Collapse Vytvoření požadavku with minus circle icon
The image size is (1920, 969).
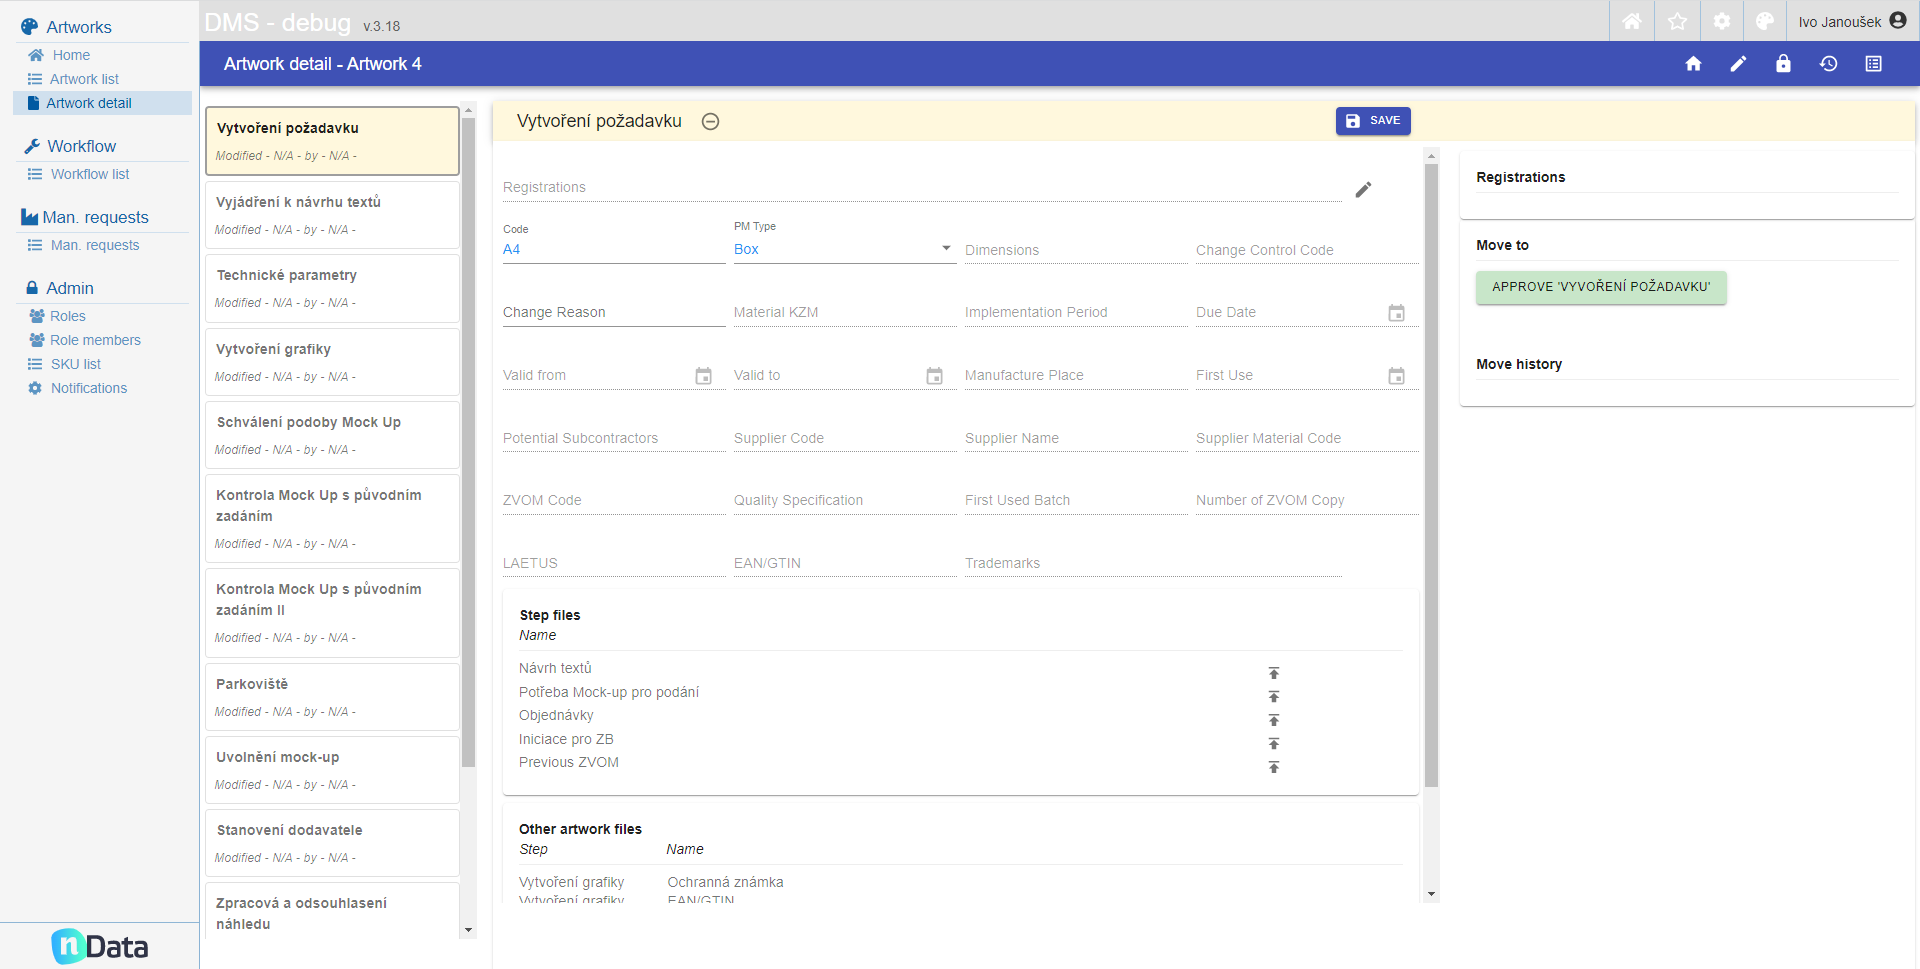(710, 122)
